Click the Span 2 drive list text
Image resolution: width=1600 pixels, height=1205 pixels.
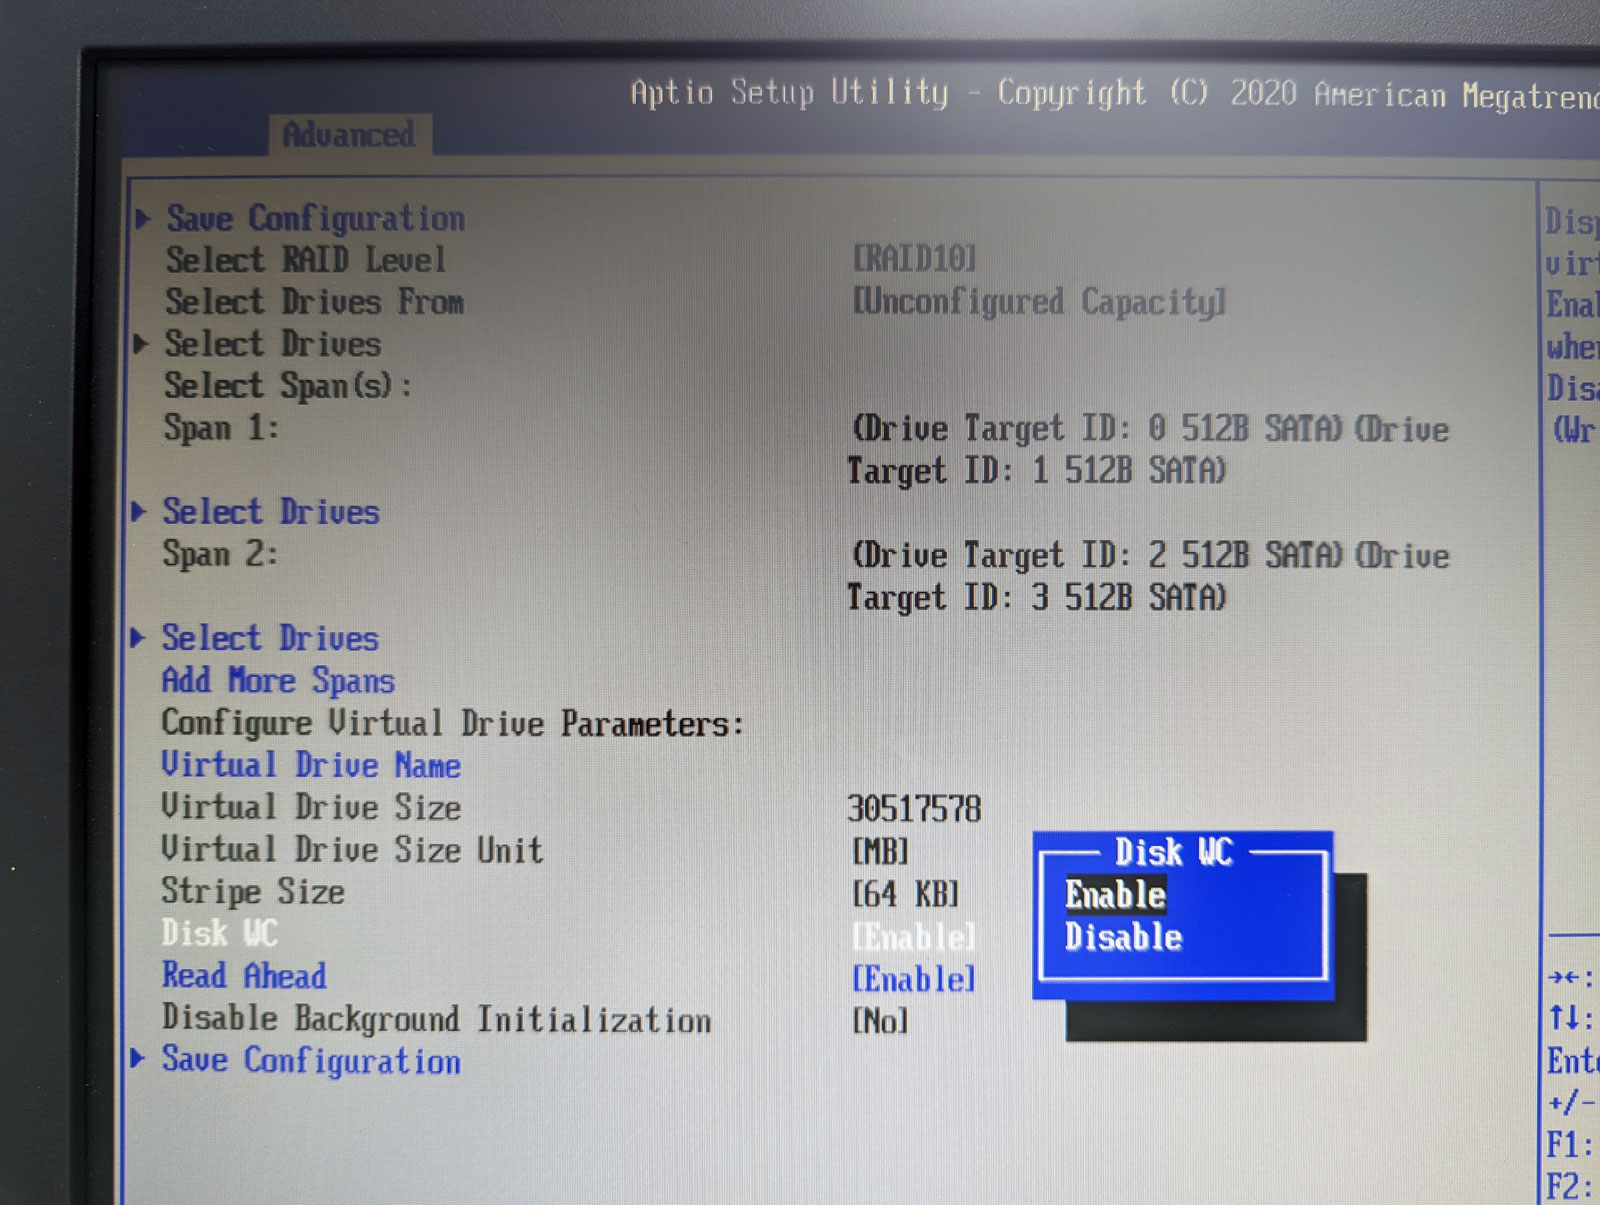pyautogui.click(x=1148, y=576)
